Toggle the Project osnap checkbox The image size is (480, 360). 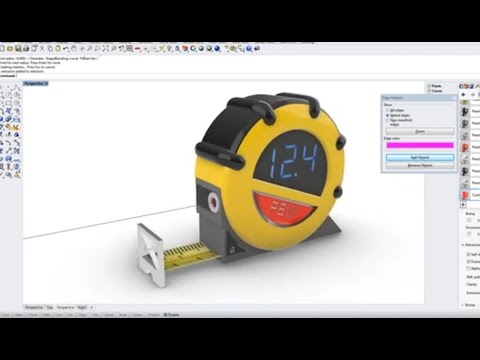pos(147,315)
